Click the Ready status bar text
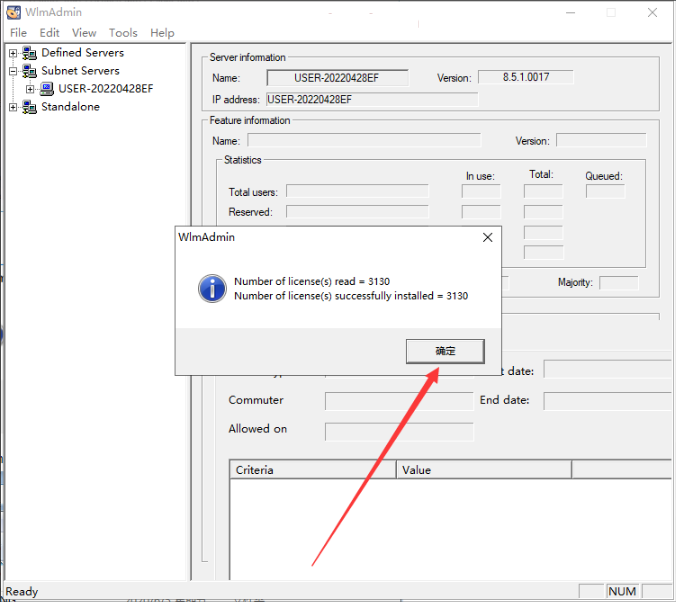 [22, 591]
